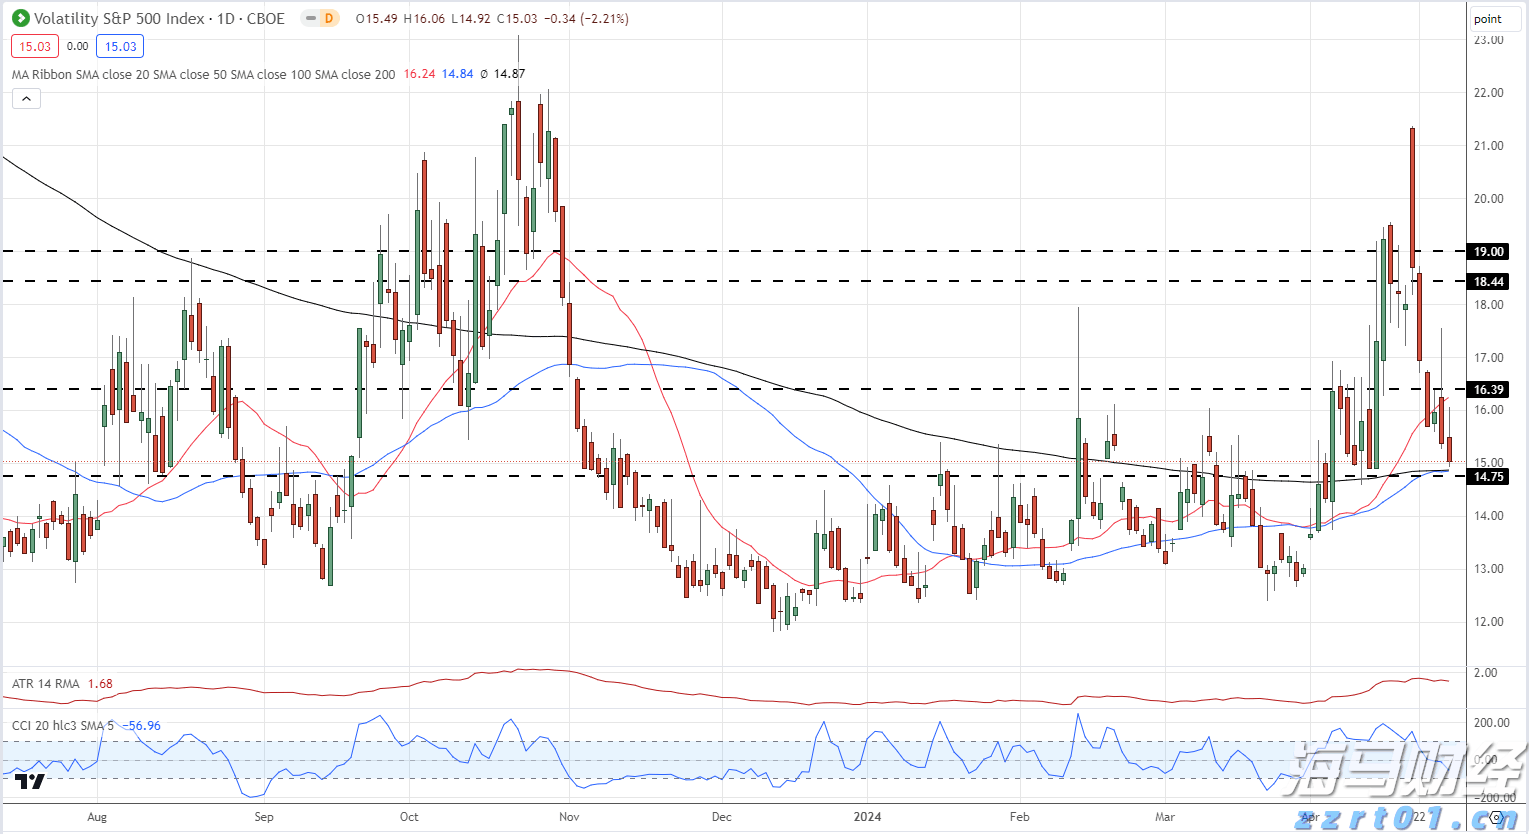
Task: Click the Nov marker on the time axis
Action: pyautogui.click(x=569, y=817)
